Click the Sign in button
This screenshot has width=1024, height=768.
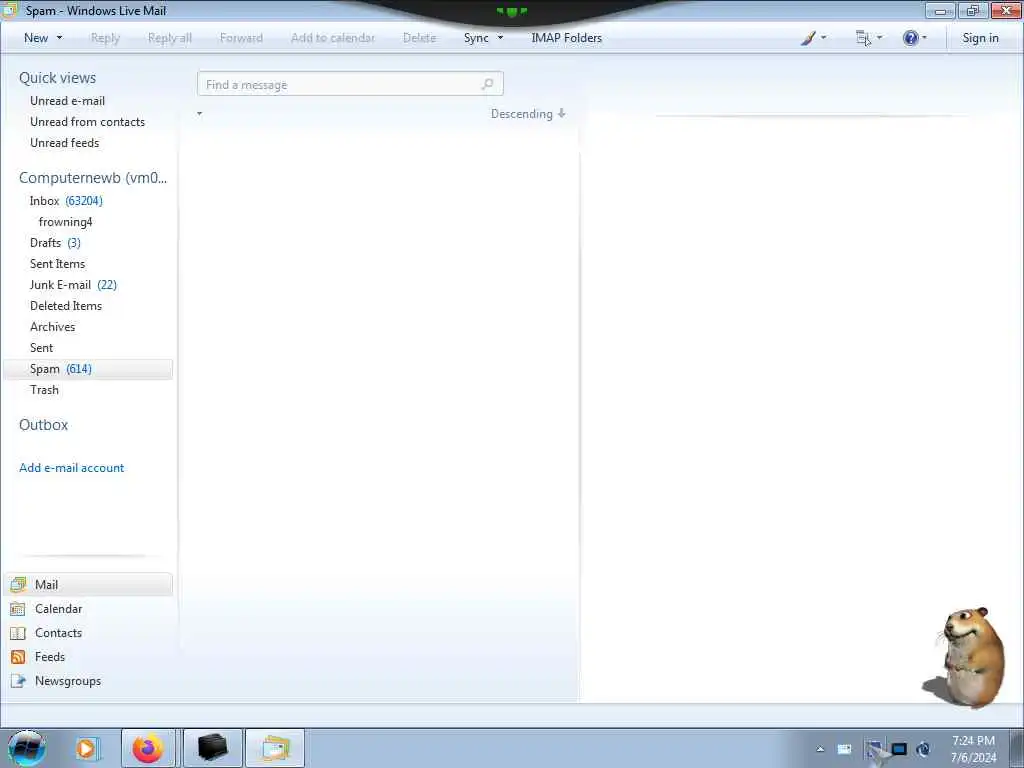[980, 38]
